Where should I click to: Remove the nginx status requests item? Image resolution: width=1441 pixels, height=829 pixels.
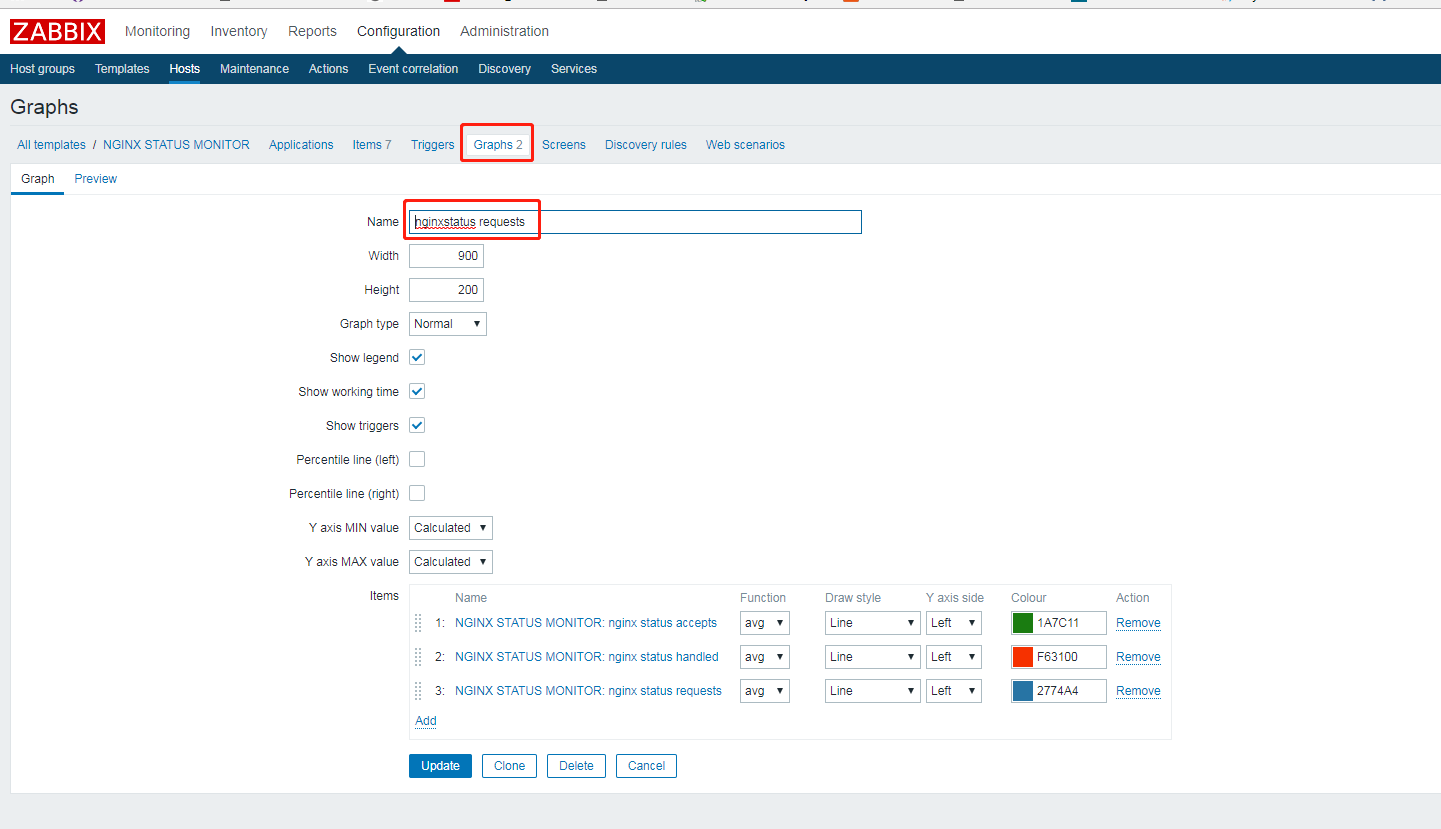(1138, 691)
